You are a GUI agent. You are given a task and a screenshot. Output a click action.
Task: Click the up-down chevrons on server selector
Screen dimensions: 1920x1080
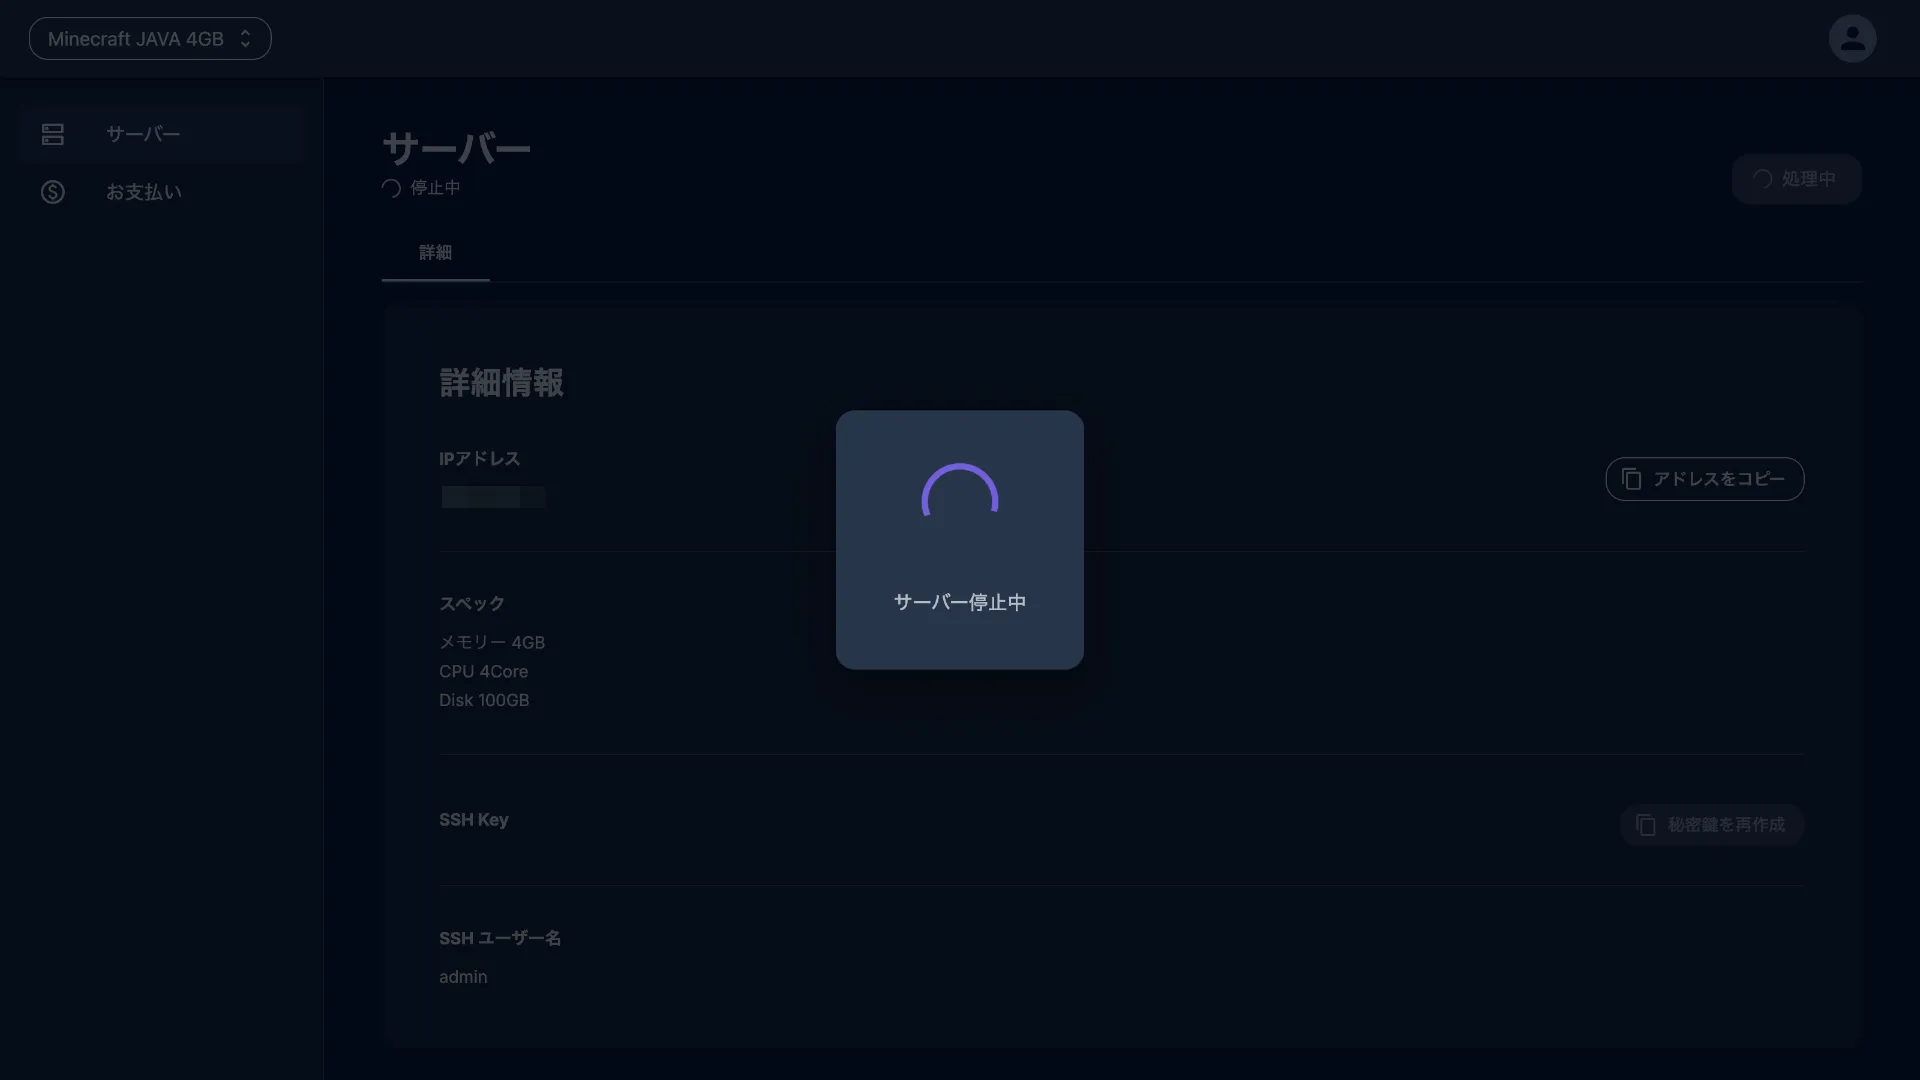245,39
